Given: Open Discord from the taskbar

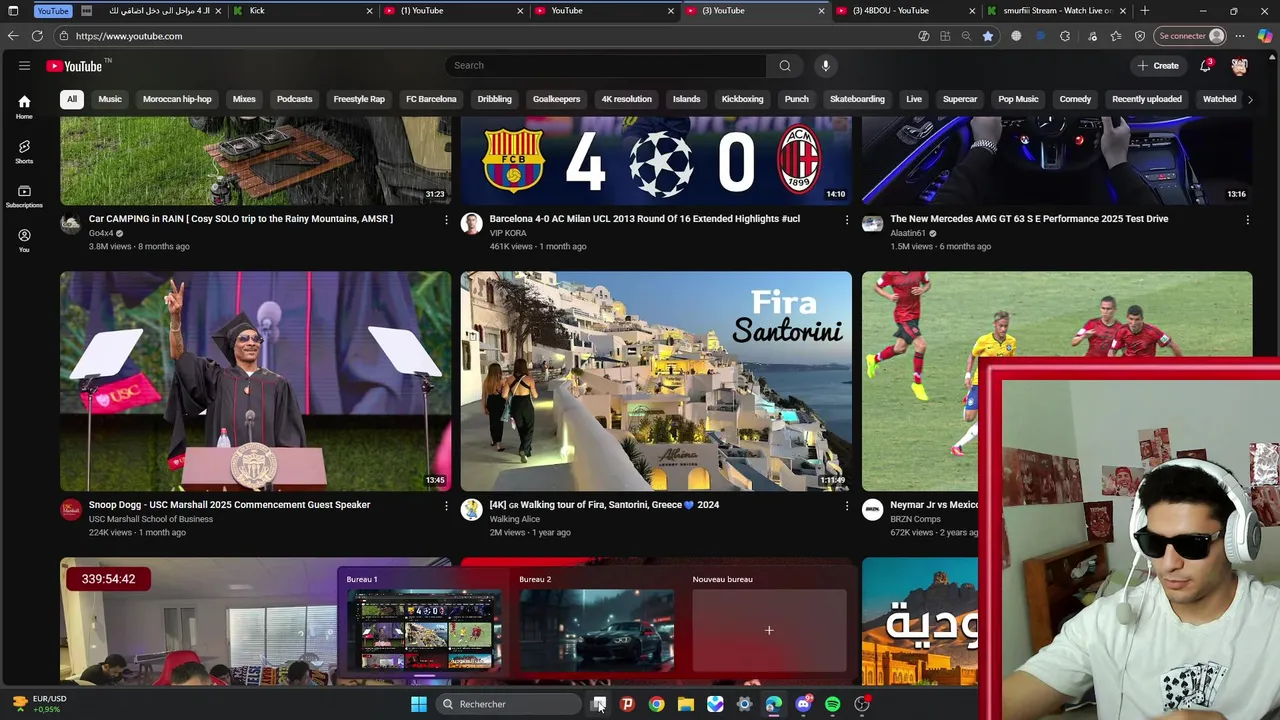Looking at the screenshot, I should click(803, 704).
